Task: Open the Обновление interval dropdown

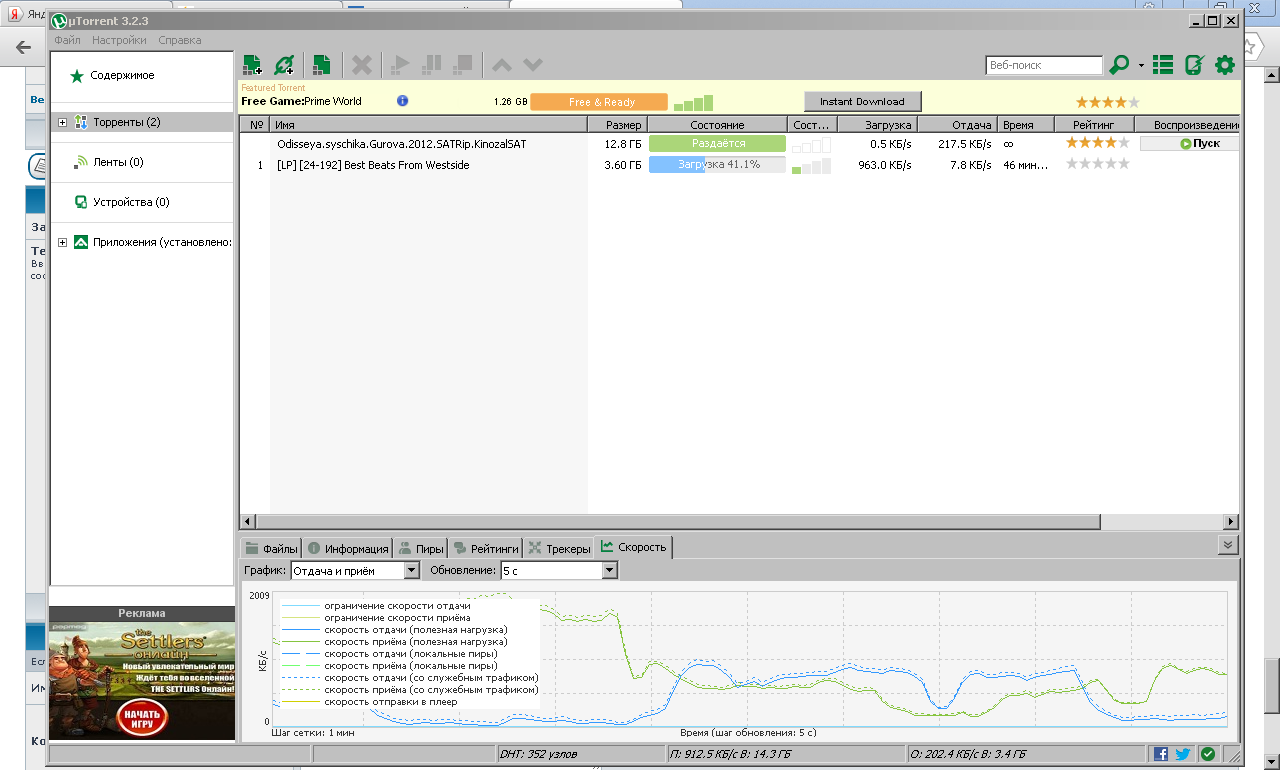Action: [x=559, y=570]
